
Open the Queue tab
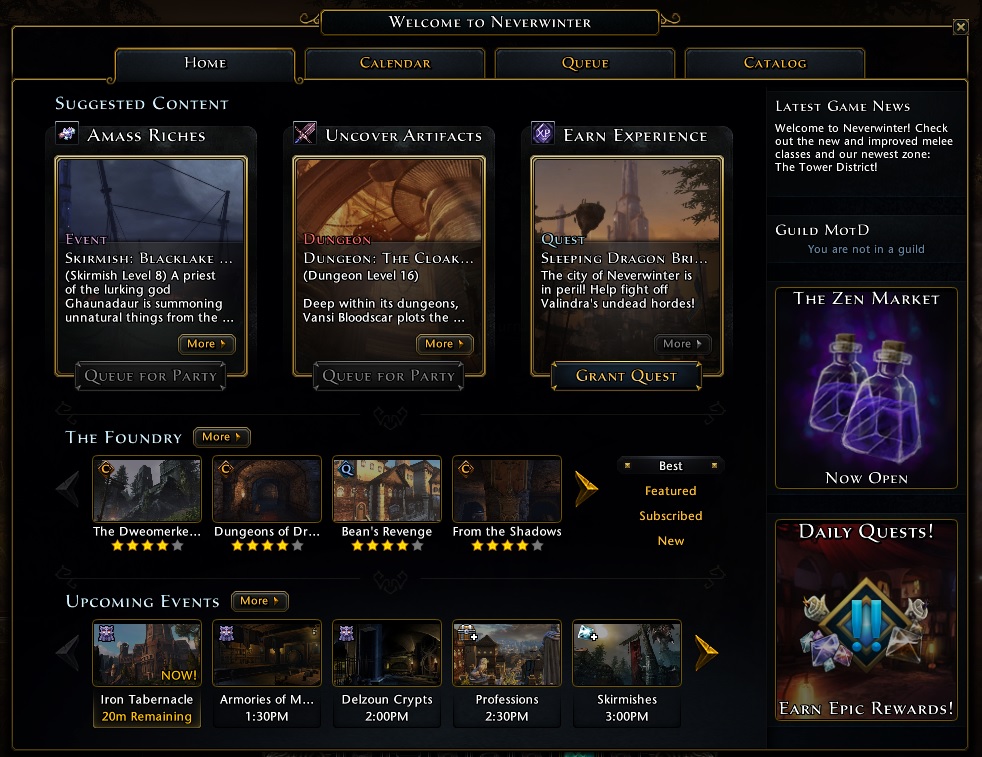pos(585,63)
